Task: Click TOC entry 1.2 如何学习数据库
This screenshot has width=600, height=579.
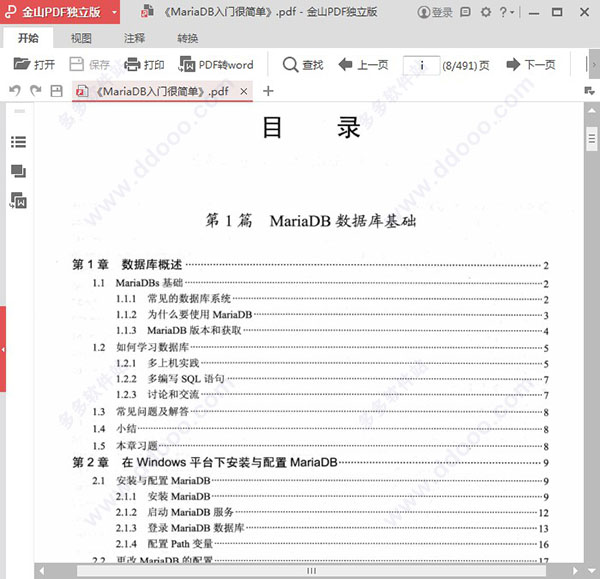Action: point(320,347)
